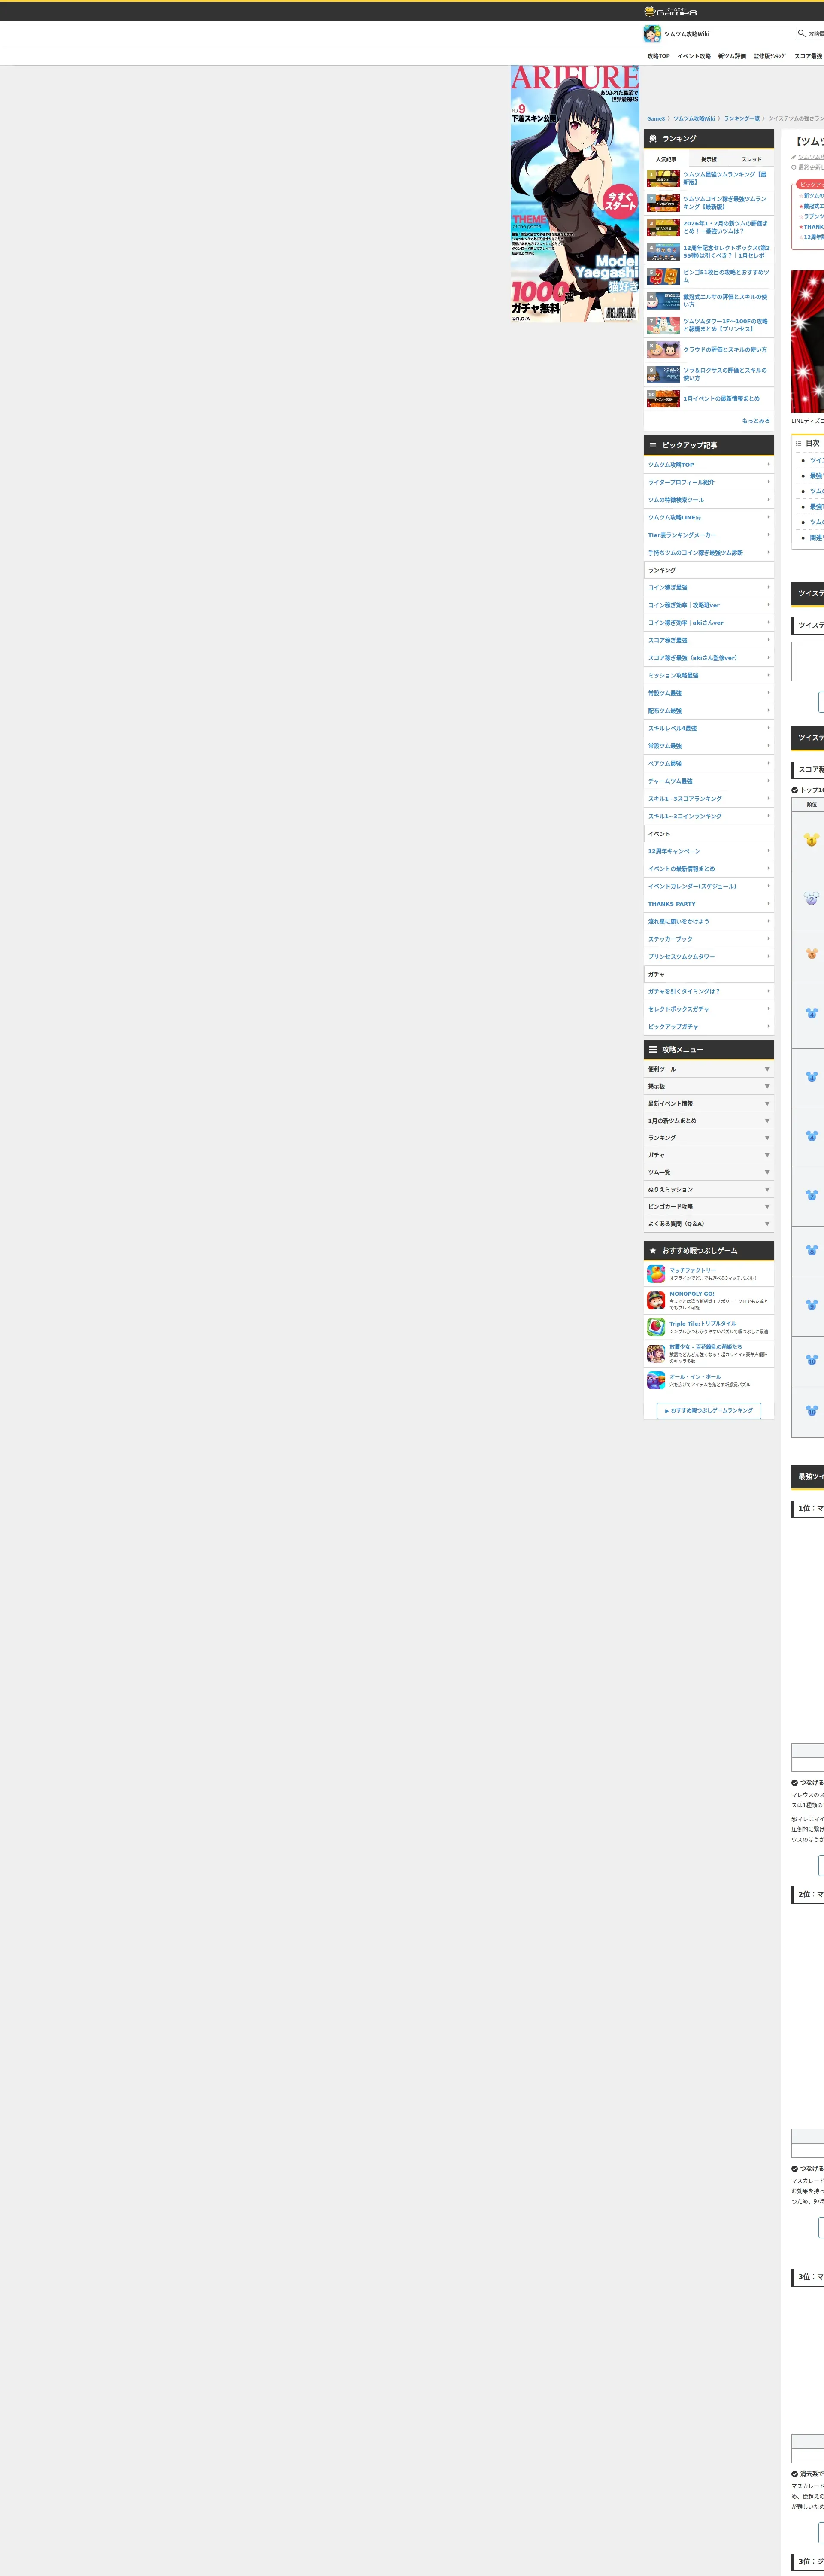Click the Game8 bee logo
Screen dimensions: 824x2576
coord(650,12)
